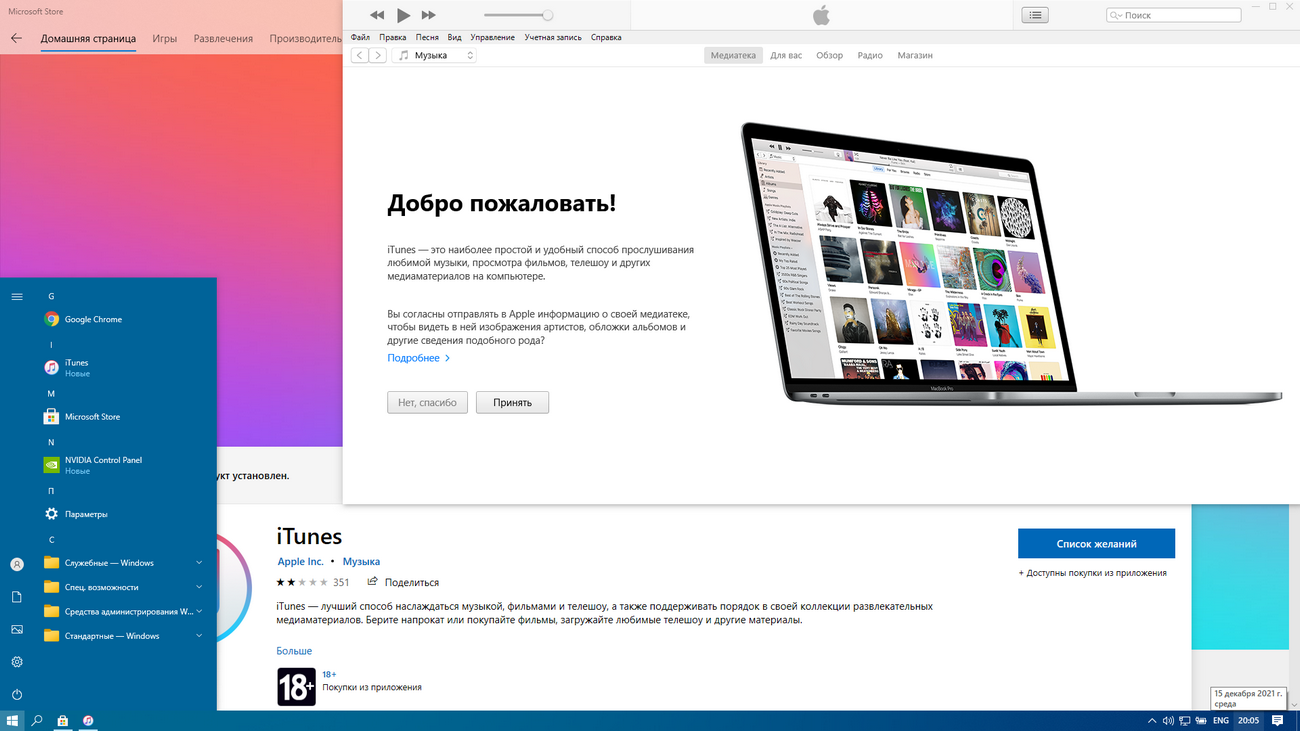1300x731 pixels.
Task: Click the 18+ rating badge image
Action: click(296, 687)
